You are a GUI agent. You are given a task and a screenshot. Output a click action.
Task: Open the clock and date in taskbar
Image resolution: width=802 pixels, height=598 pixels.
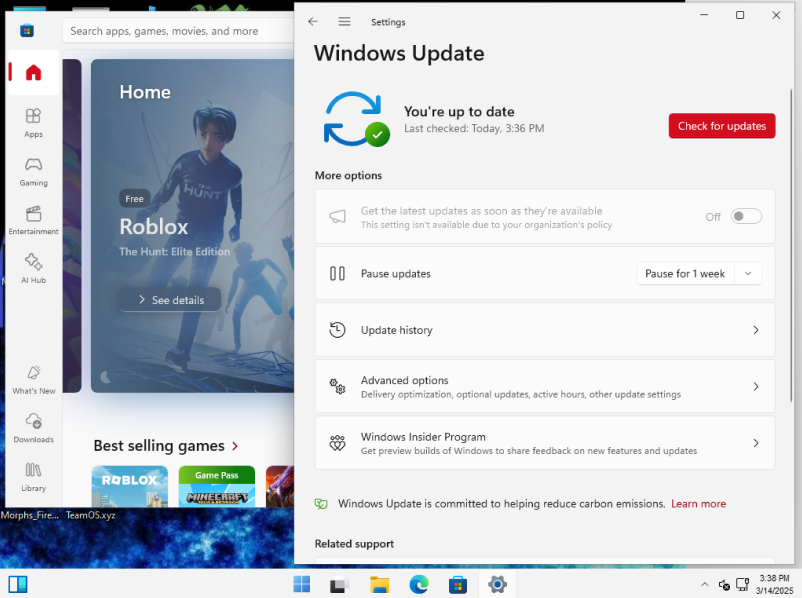point(775,584)
